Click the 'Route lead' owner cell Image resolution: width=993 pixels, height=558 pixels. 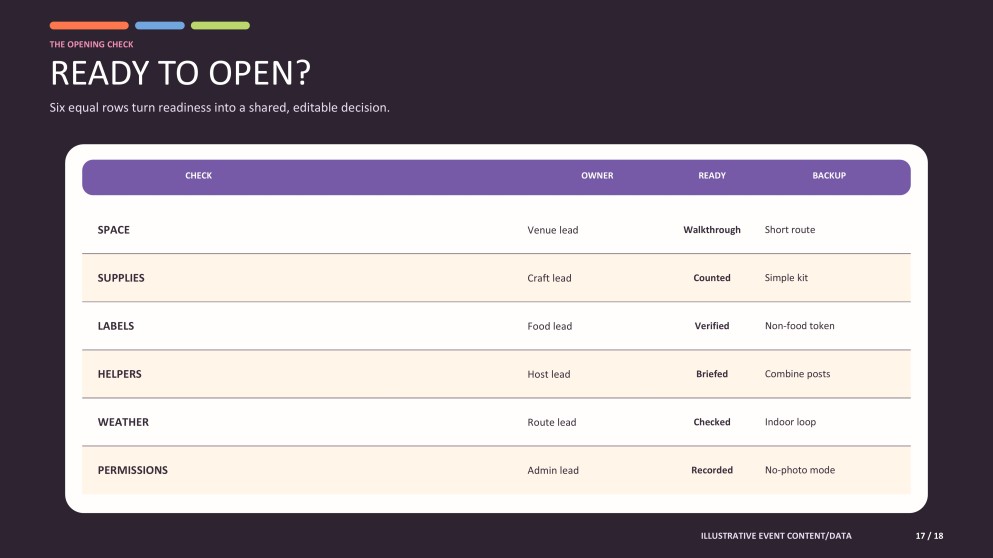coord(552,422)
